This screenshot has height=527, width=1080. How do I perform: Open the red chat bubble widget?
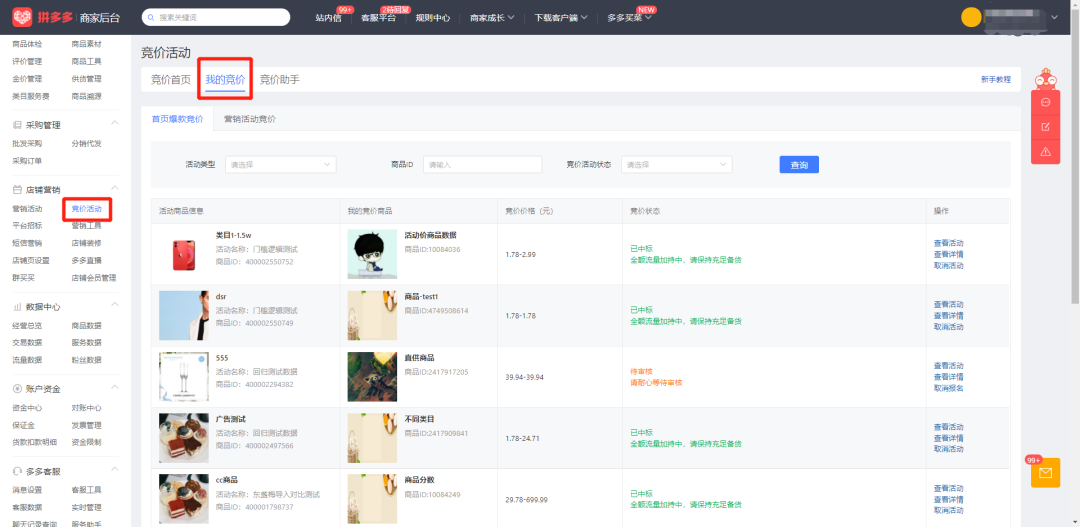tap(1045, 102)
